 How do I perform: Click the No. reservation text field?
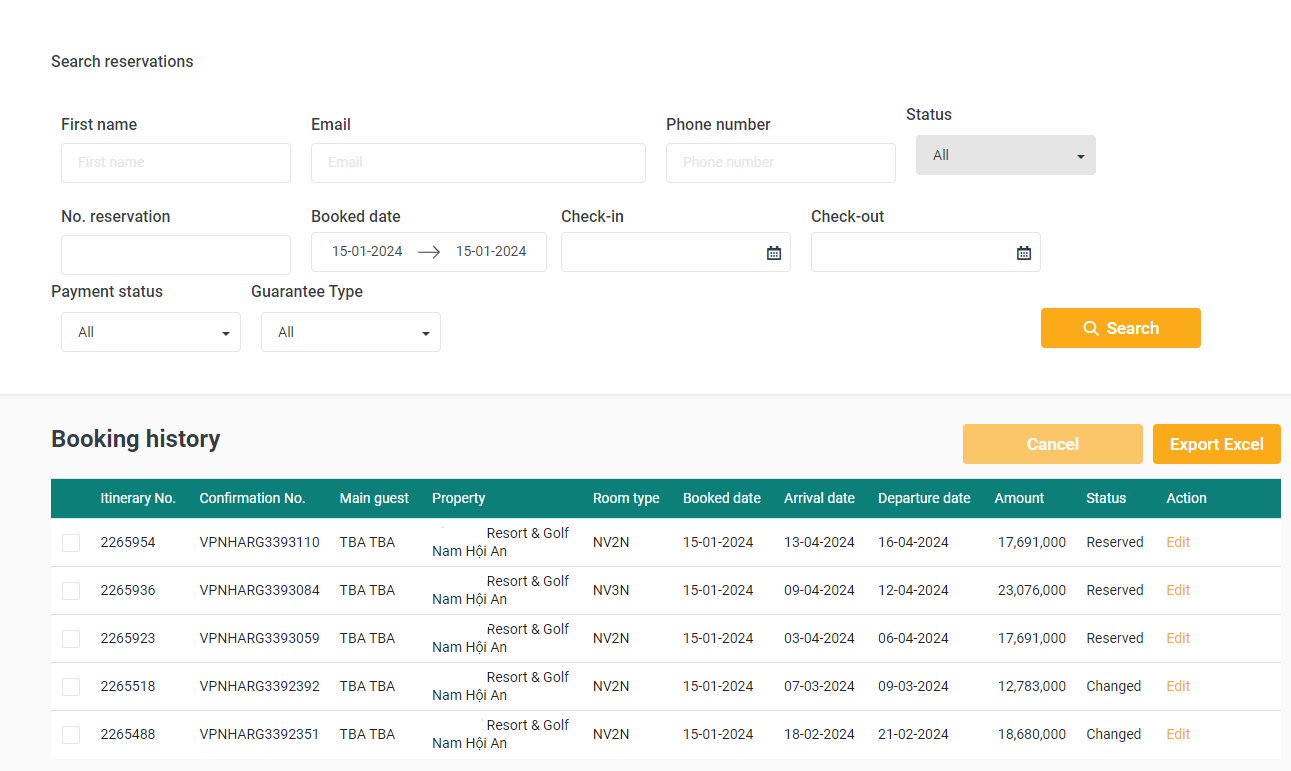pos(176,255)
